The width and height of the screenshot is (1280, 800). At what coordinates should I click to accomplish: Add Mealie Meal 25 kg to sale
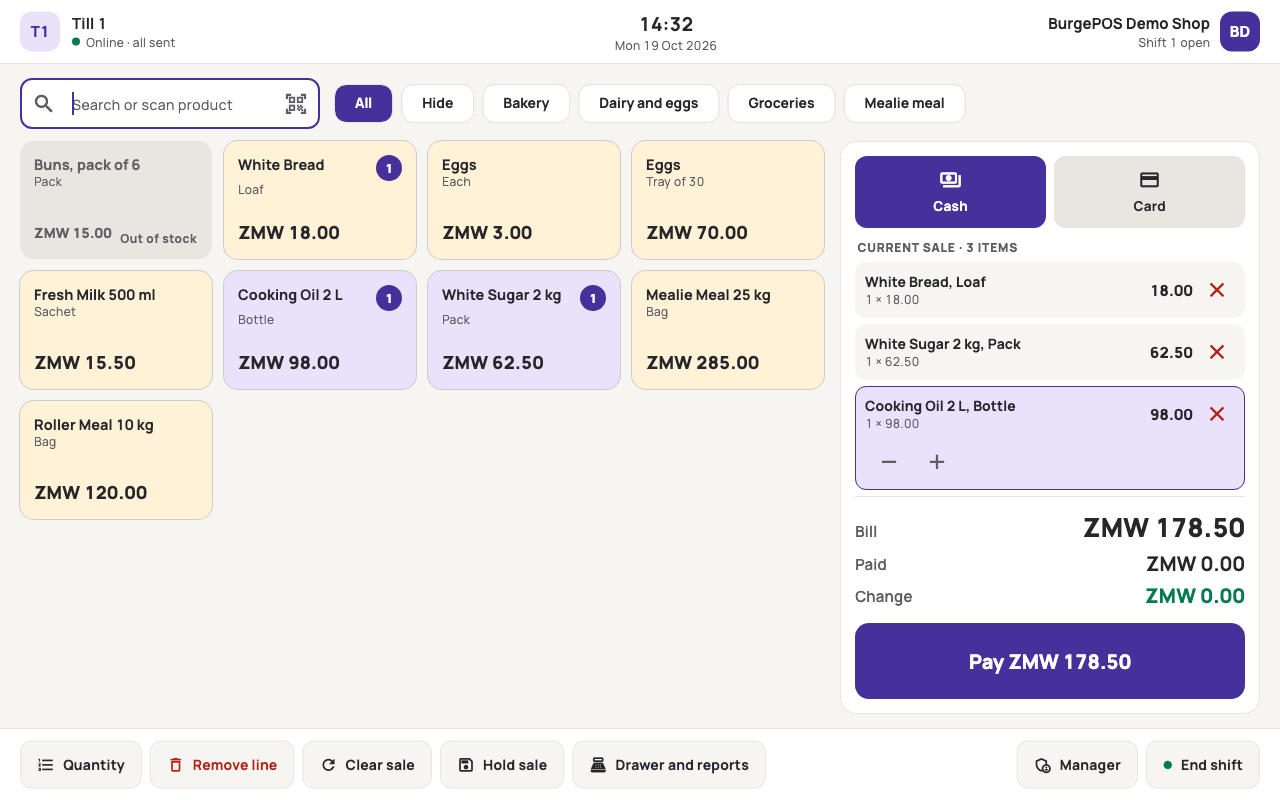[728, 330]
